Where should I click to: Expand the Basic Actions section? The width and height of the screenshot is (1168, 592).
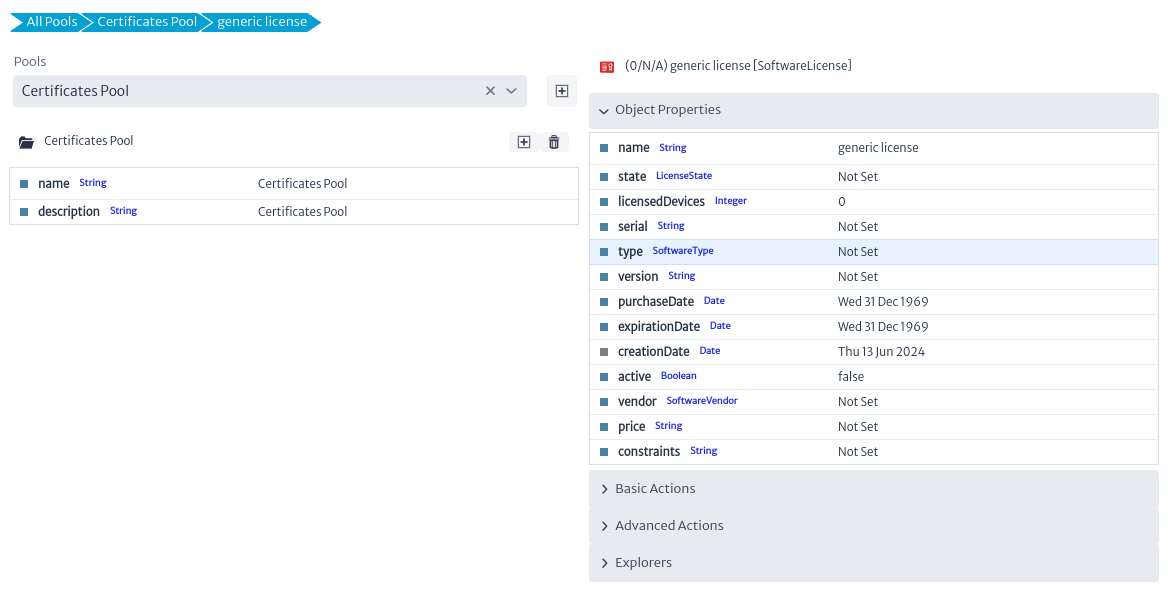874,488
